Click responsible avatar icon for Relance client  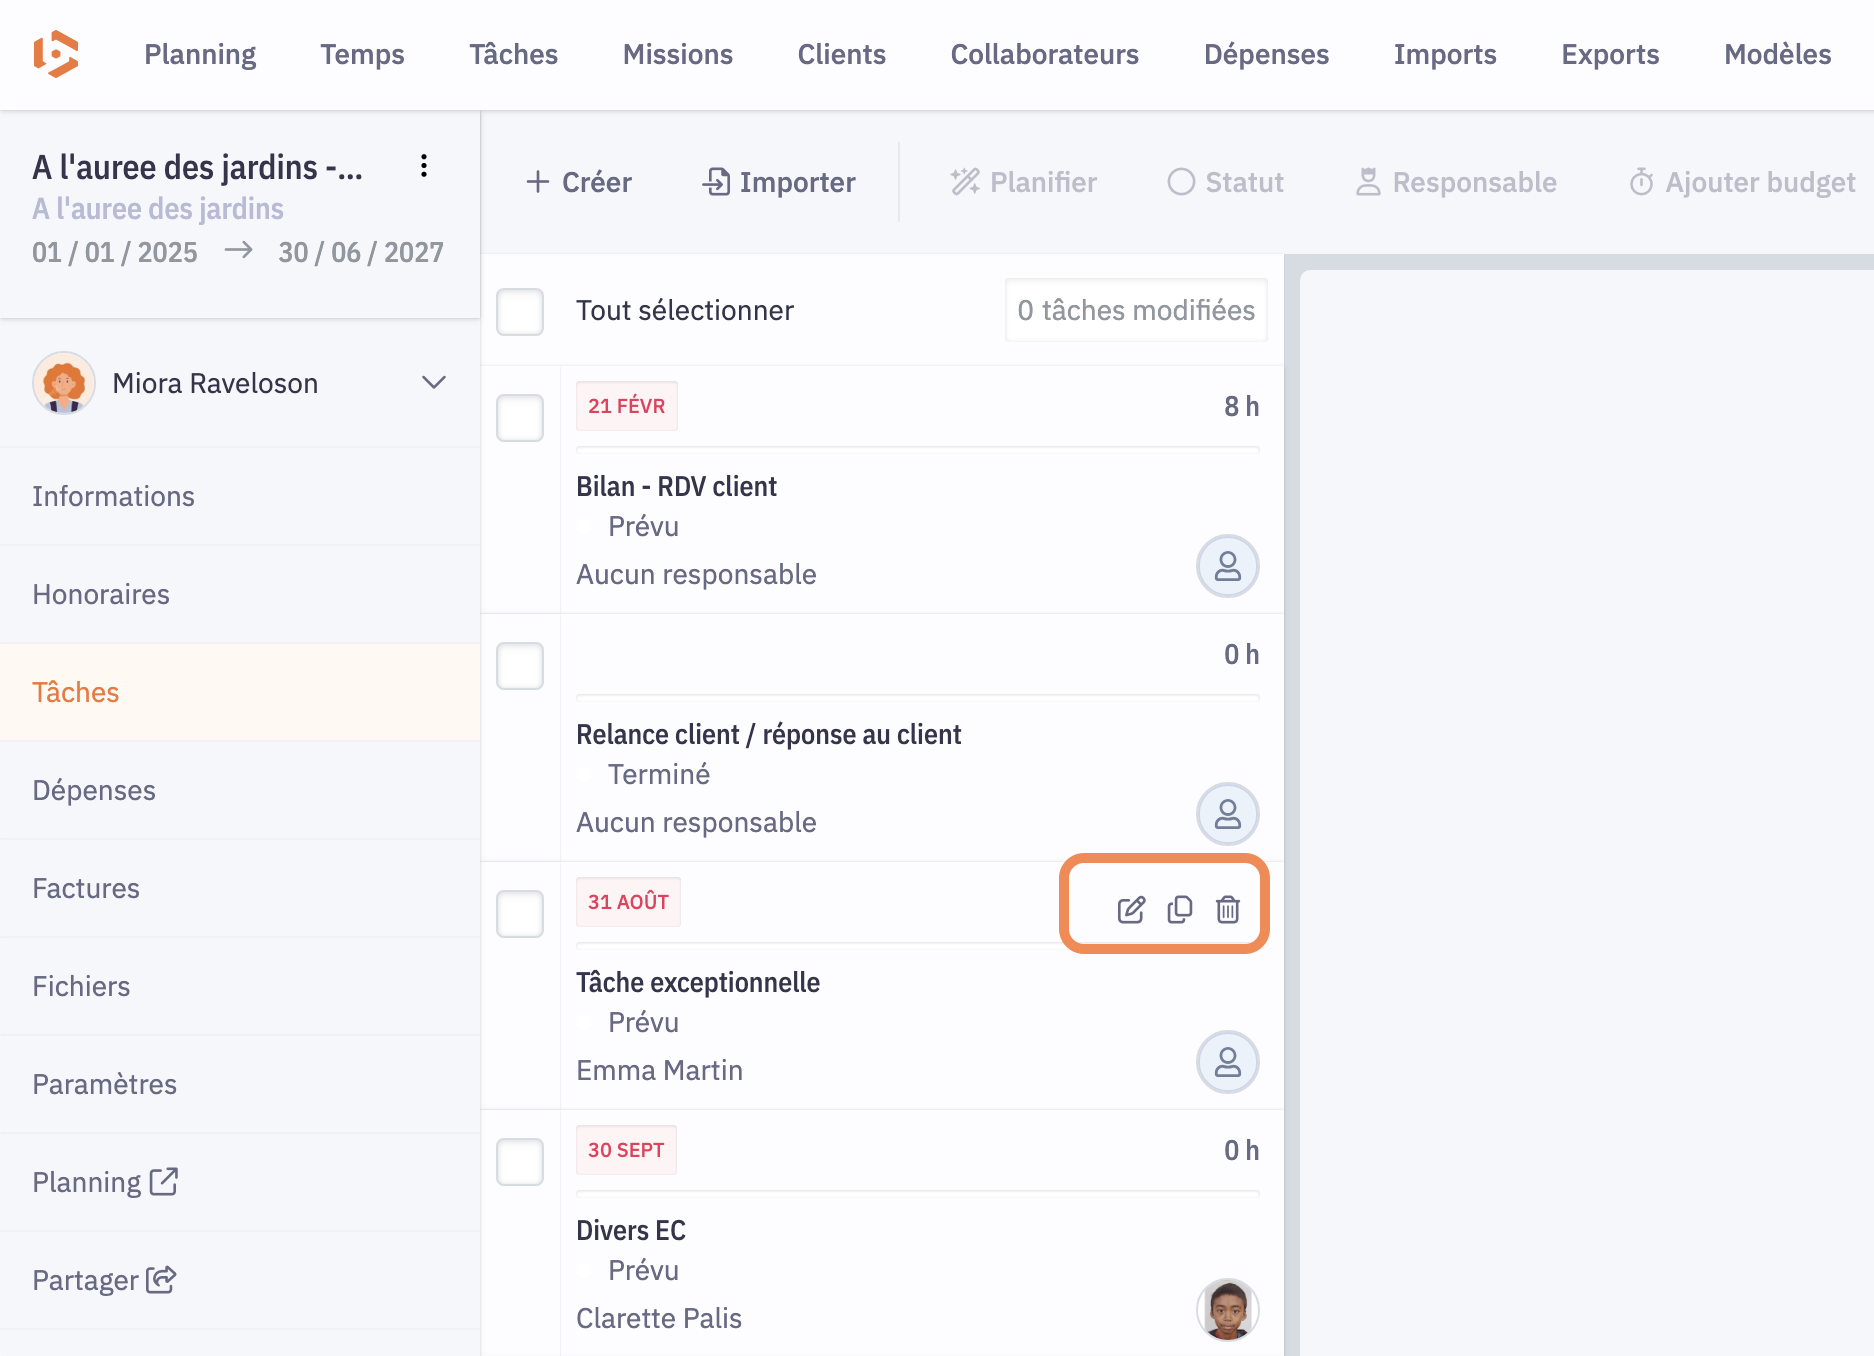[1227, 814]
